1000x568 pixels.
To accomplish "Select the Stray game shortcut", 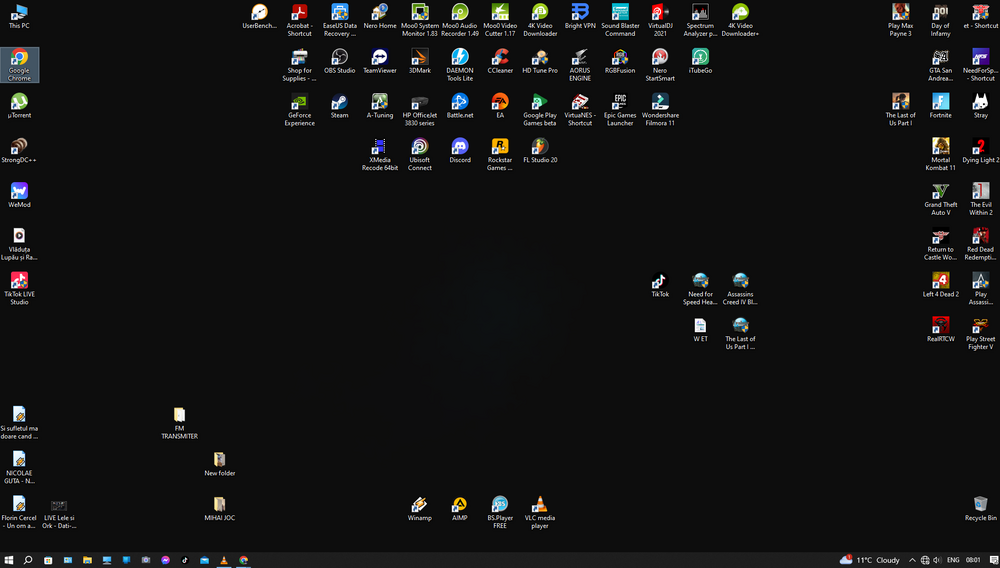I will click(x=980, y=106).
